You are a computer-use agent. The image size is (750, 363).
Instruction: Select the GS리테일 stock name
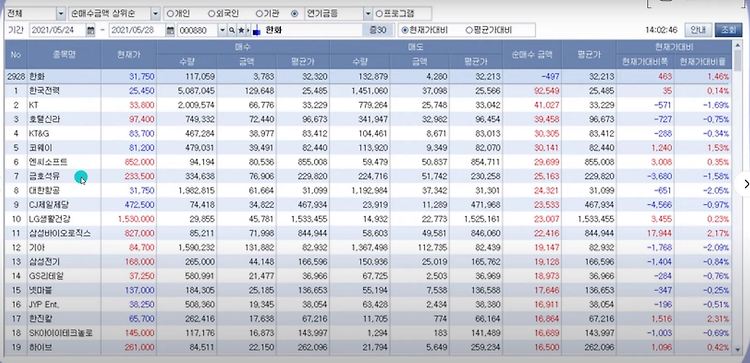tap(45, 276)
